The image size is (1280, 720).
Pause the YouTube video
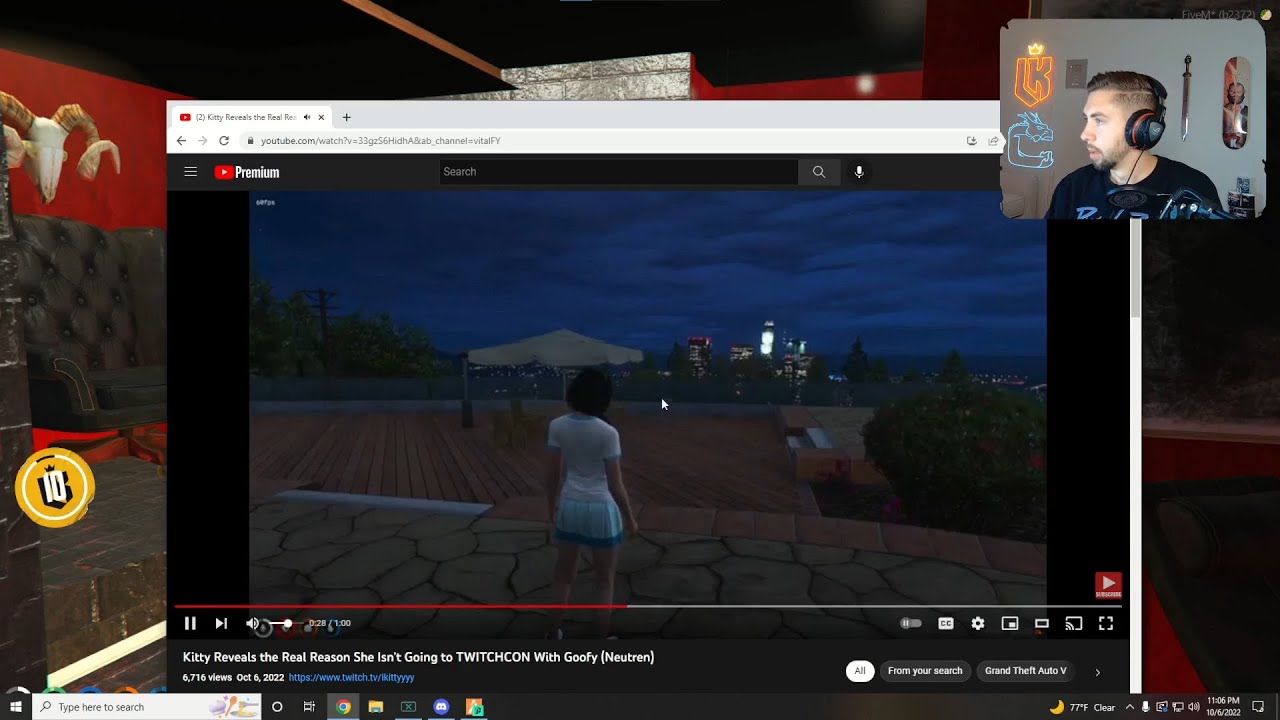(190, 623)
